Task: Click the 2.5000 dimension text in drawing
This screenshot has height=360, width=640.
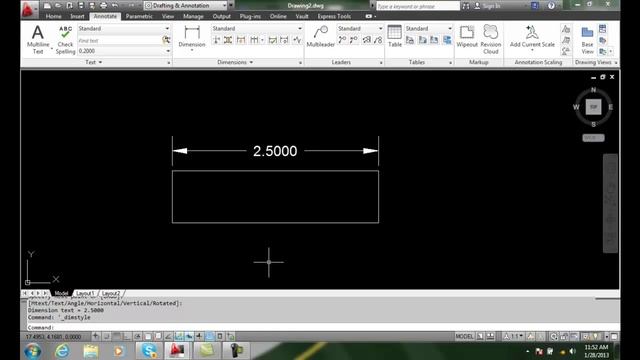Action: coord(275,151)
